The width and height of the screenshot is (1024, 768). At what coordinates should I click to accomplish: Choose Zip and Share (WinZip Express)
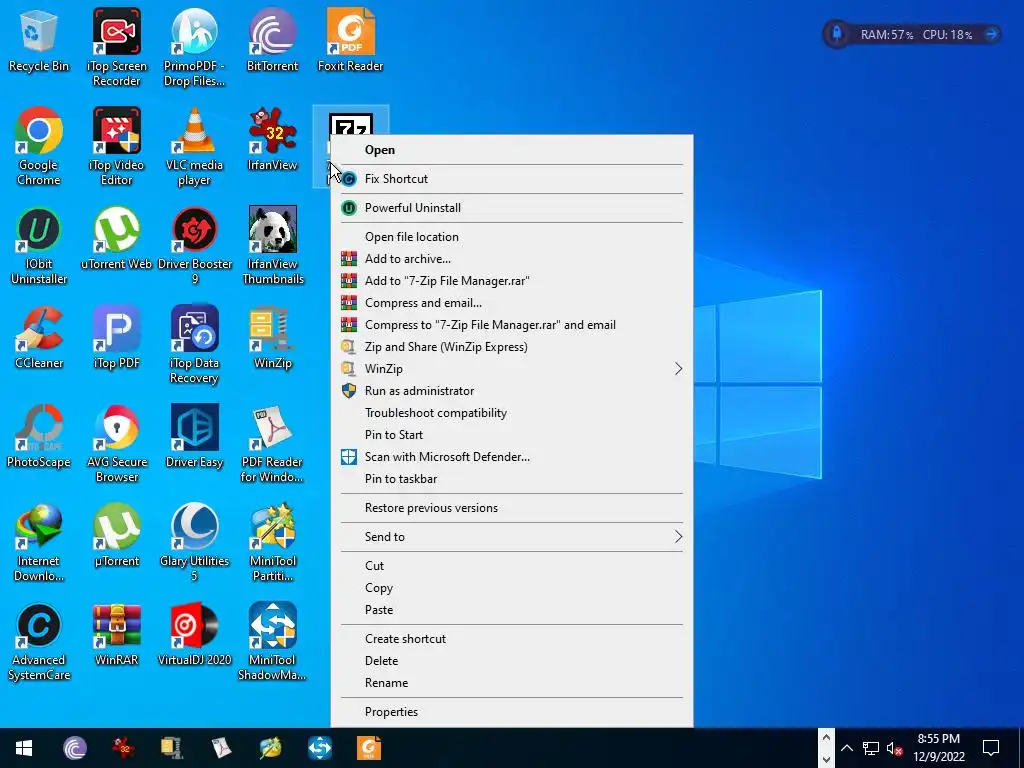point(511,347)
